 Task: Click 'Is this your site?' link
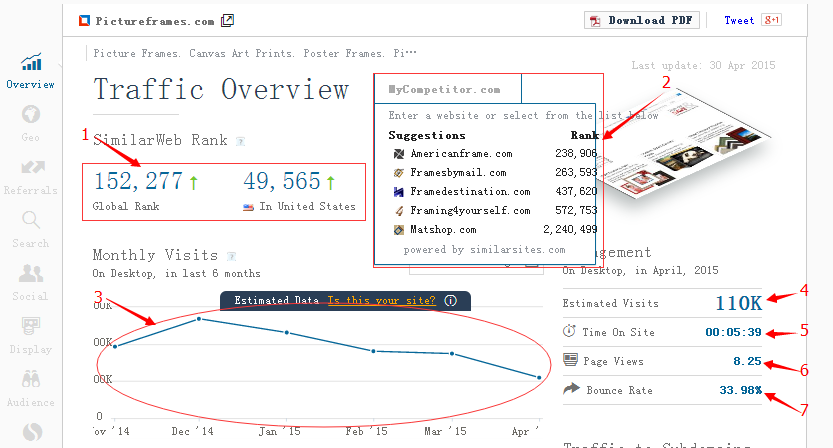point(381,300)
